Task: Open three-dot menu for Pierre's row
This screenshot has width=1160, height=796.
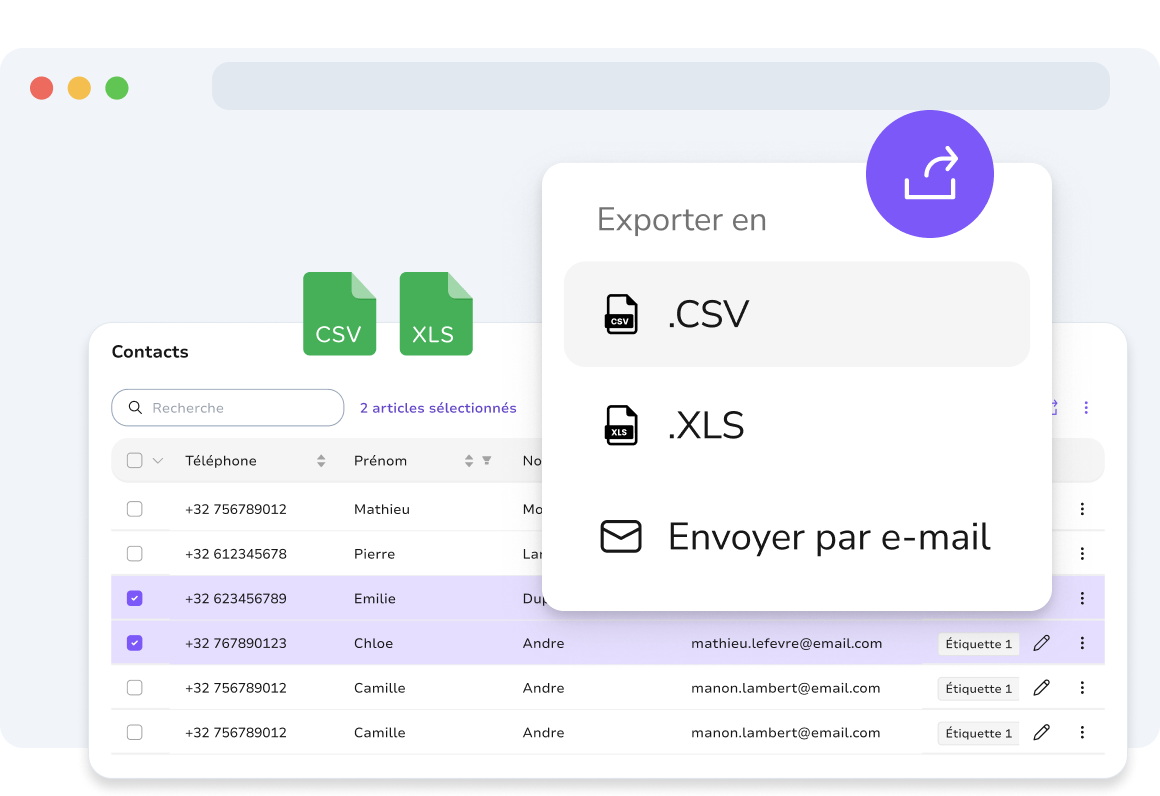Action: pos(1082,553)
